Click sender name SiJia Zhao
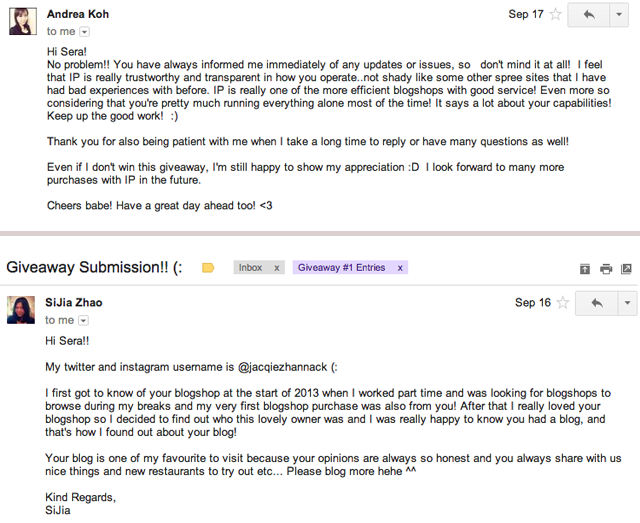 coord(74,302)
